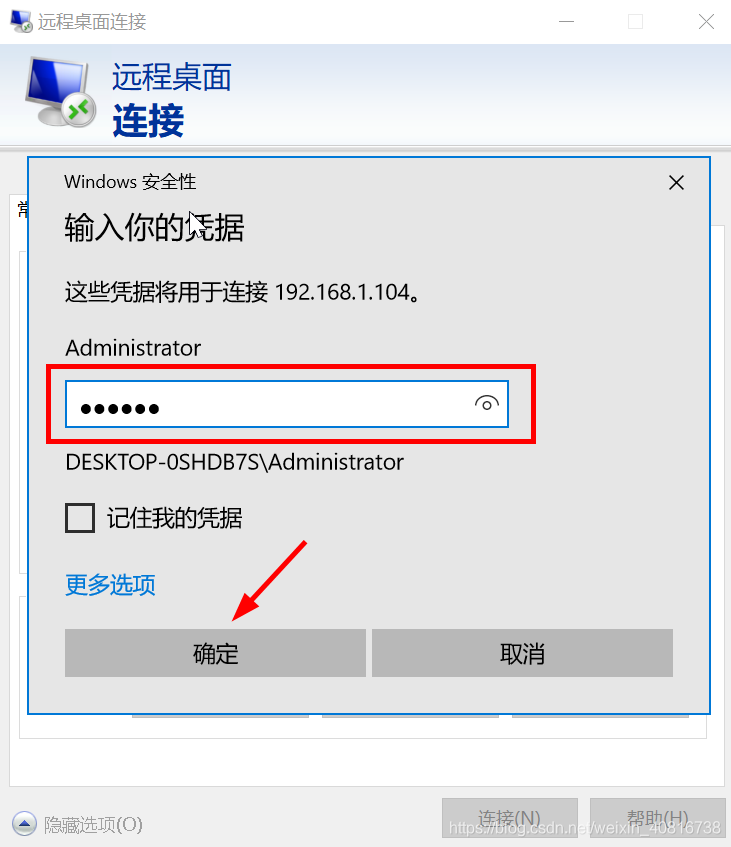Confirm credentials with the 确定 button

[215, 653]
